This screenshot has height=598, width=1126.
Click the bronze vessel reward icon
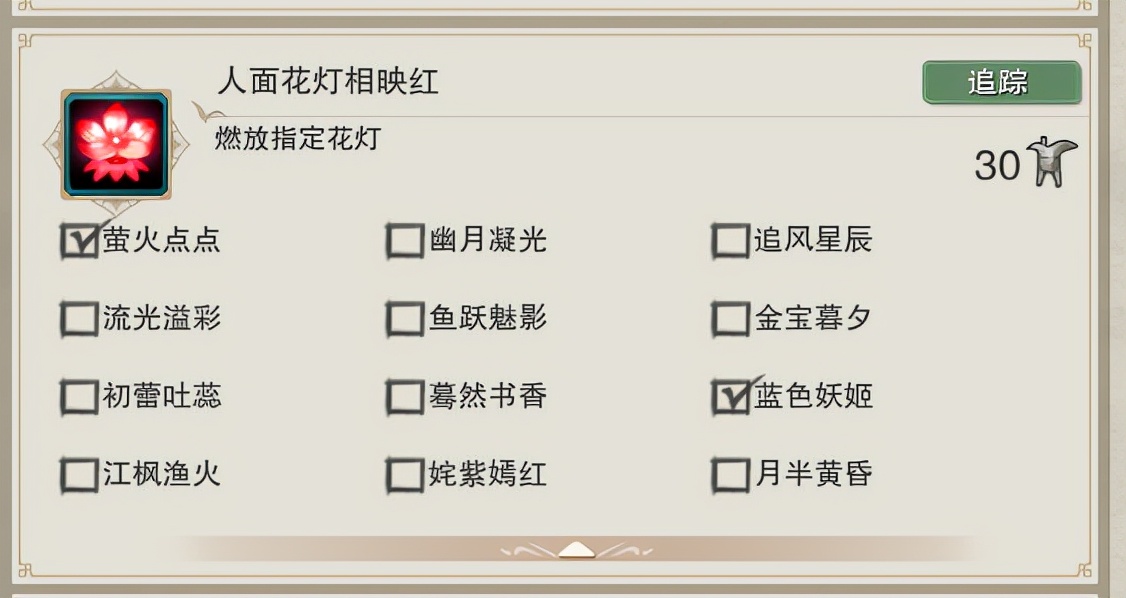coord(1053,162)
